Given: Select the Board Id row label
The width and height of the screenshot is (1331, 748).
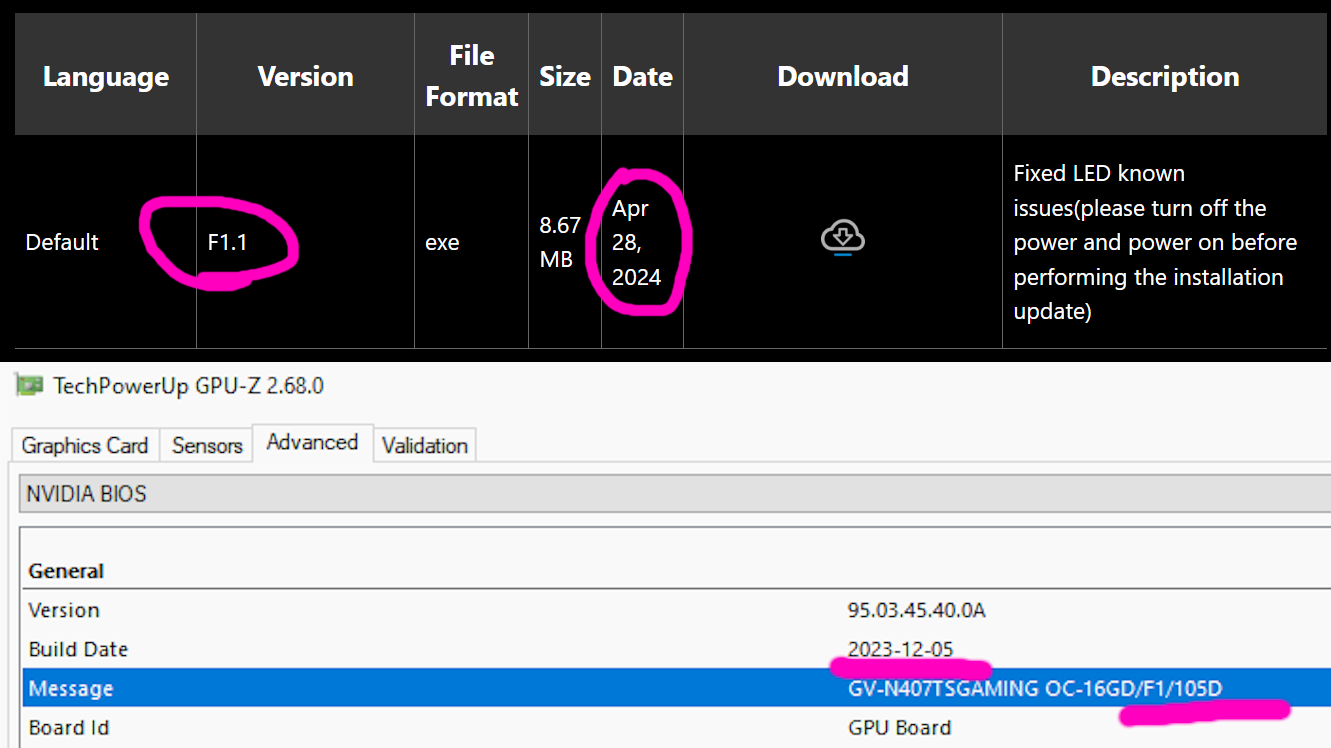Looking at the screenshot, I should 69,727.
